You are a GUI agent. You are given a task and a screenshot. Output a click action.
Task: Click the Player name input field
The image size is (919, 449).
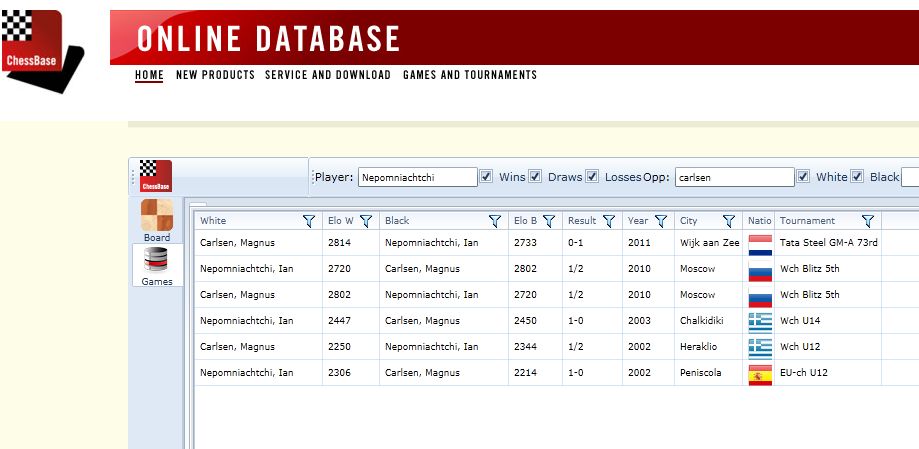coord(417,177)
